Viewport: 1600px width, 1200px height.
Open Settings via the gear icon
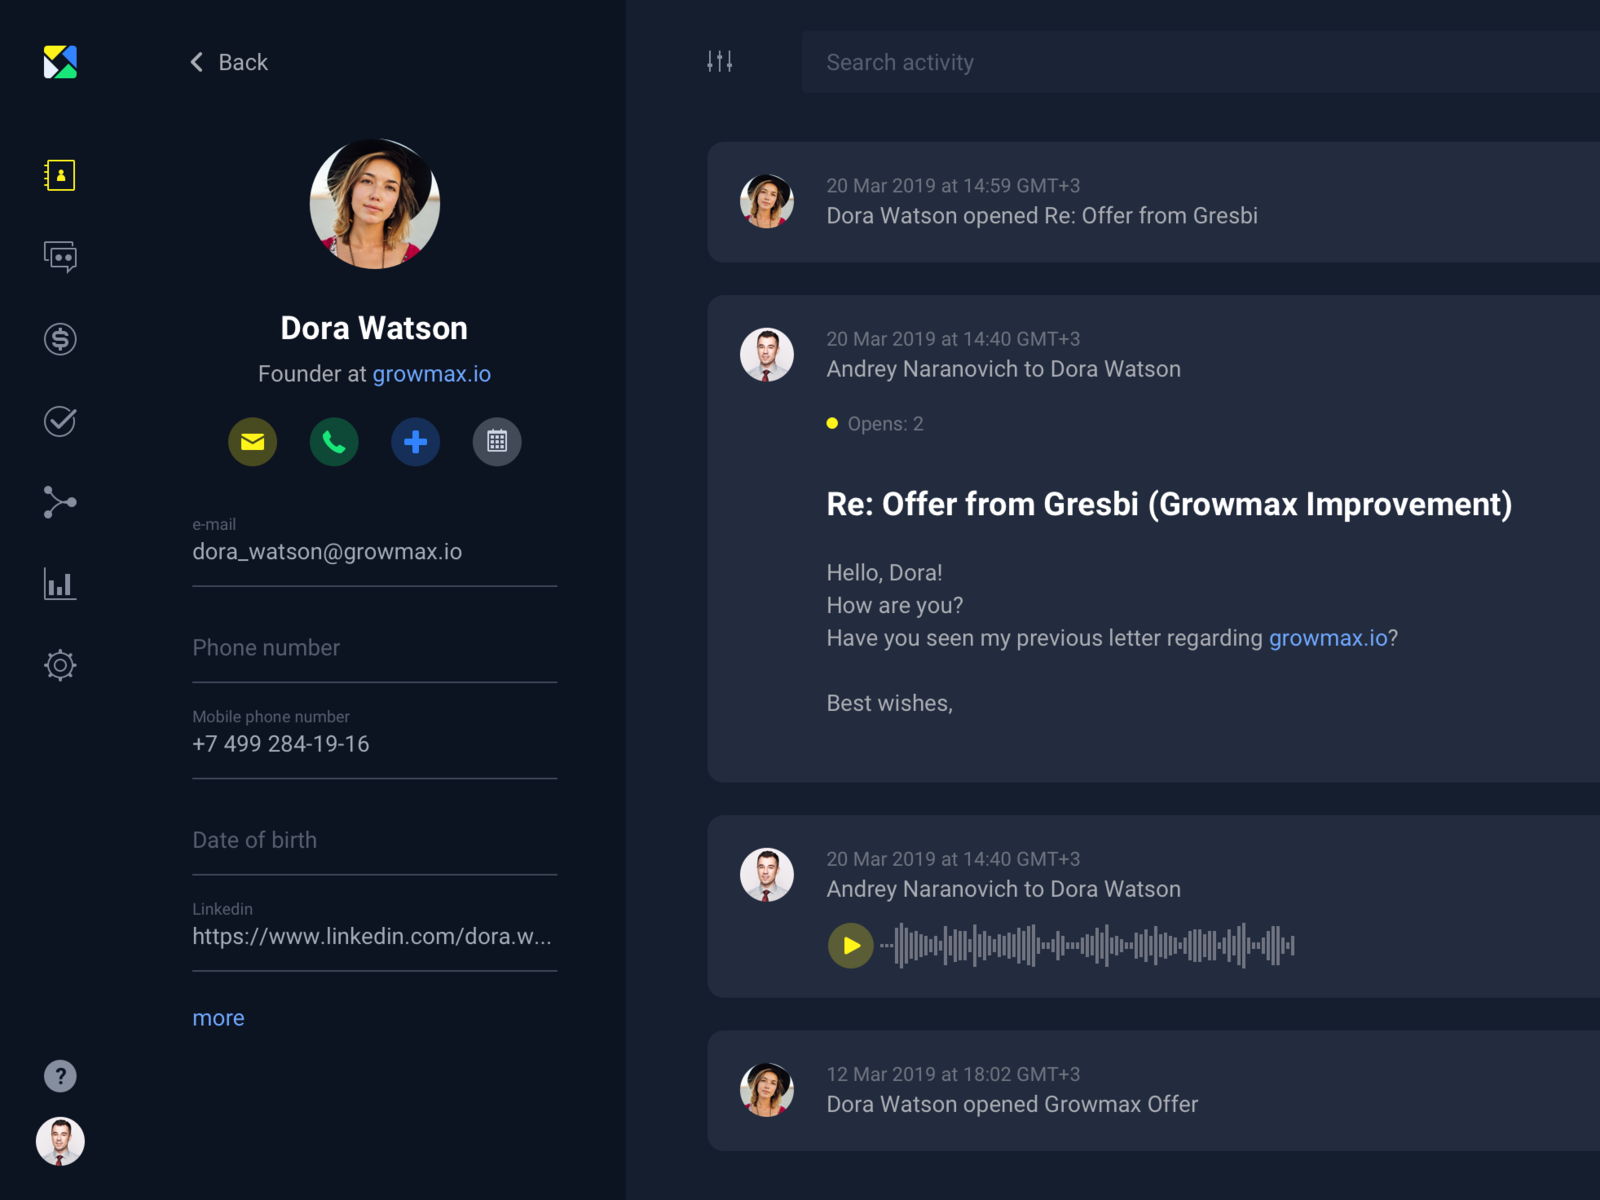click(60, 664)
